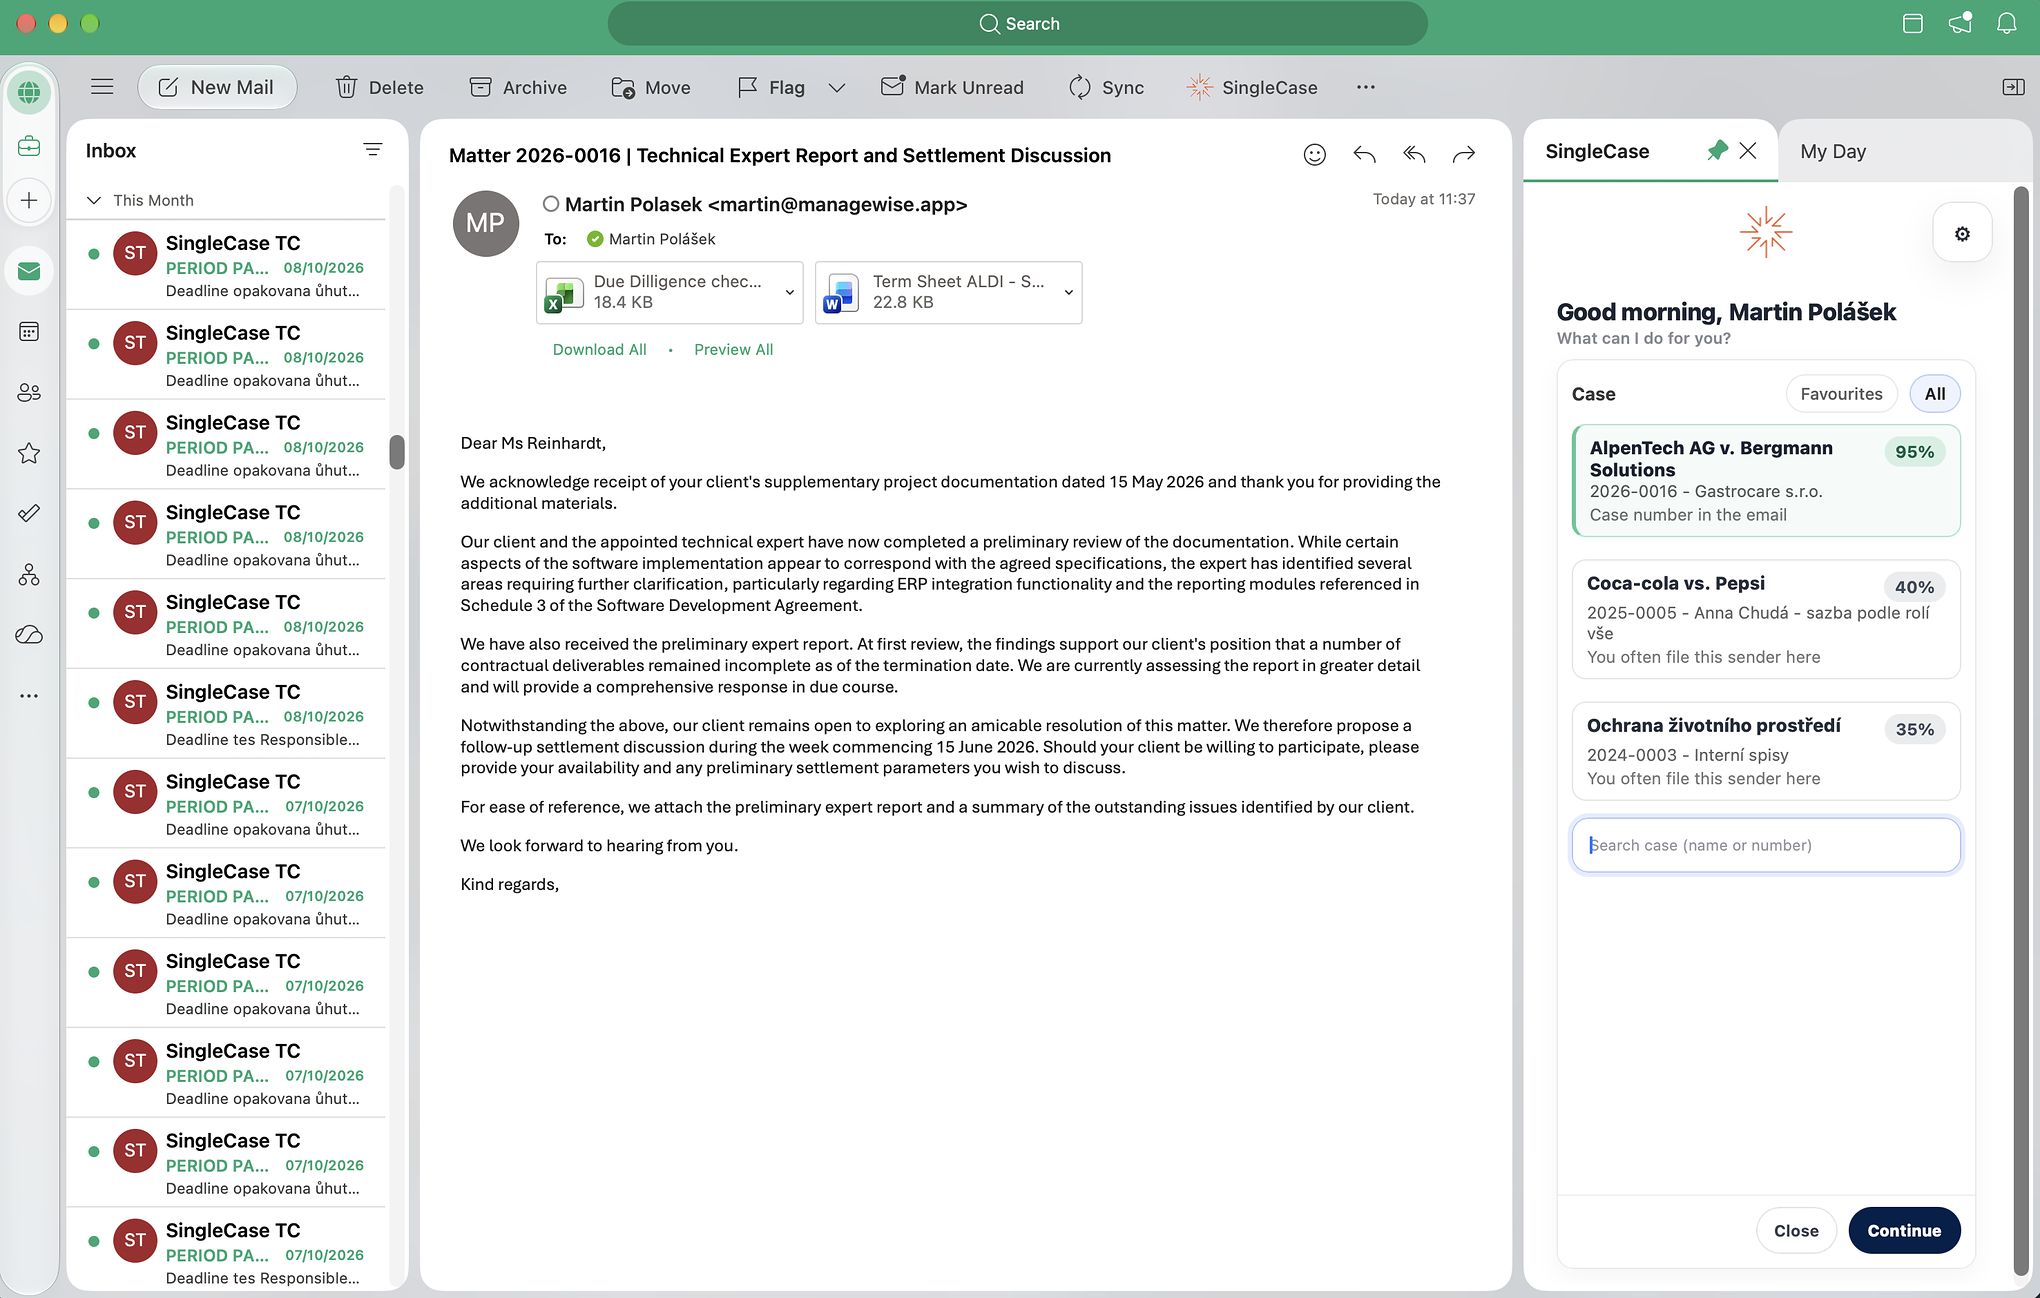Open notifications bell icon

[2006, 23]
